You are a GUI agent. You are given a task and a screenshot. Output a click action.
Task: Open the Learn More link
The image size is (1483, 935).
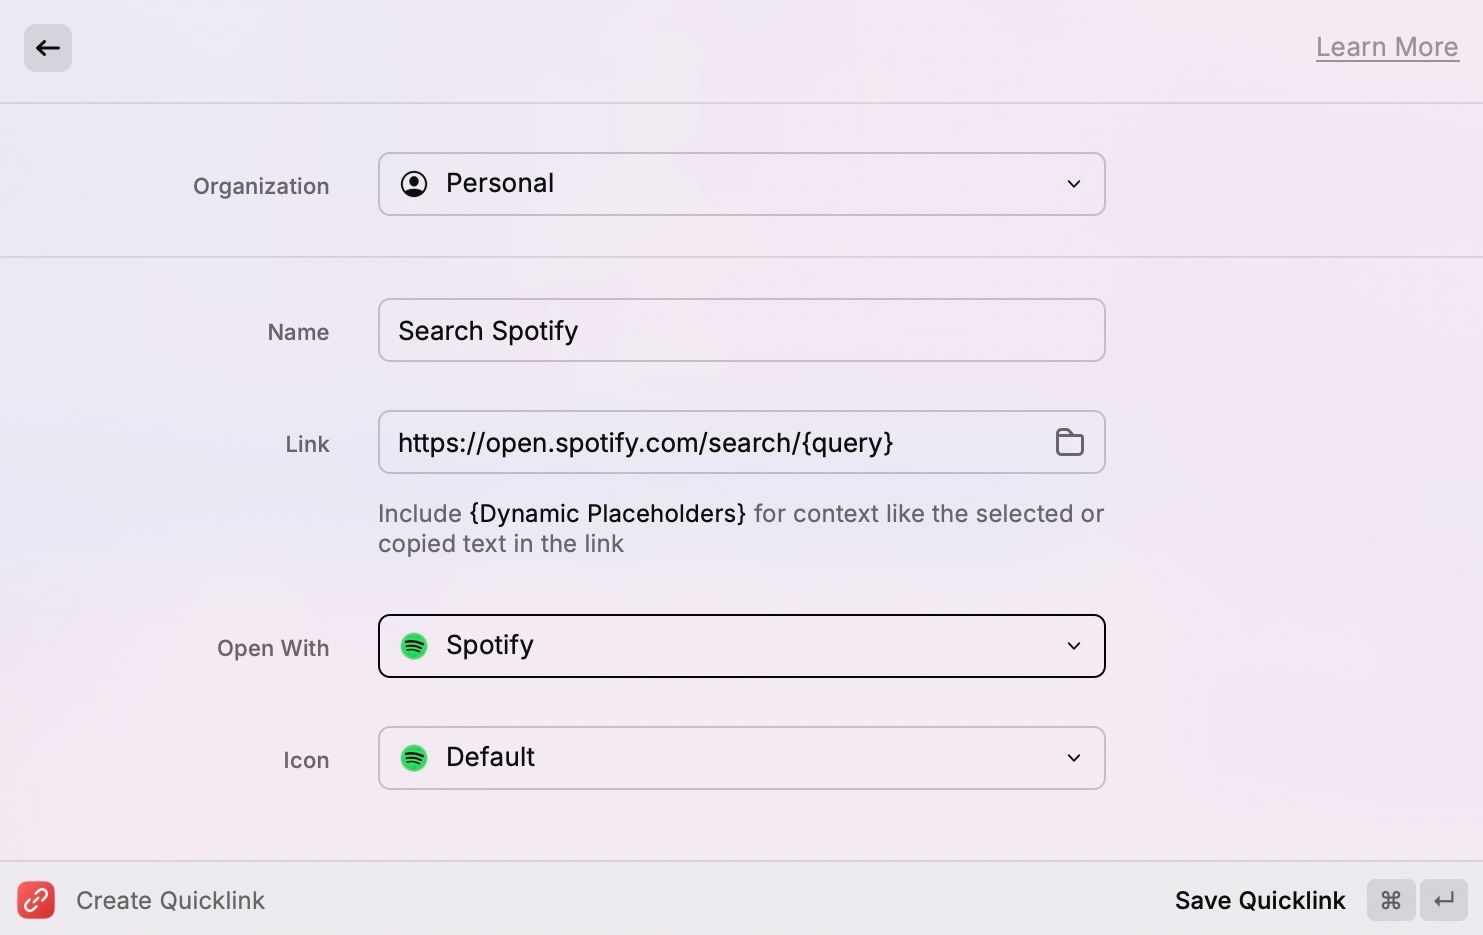[1386, 47]
